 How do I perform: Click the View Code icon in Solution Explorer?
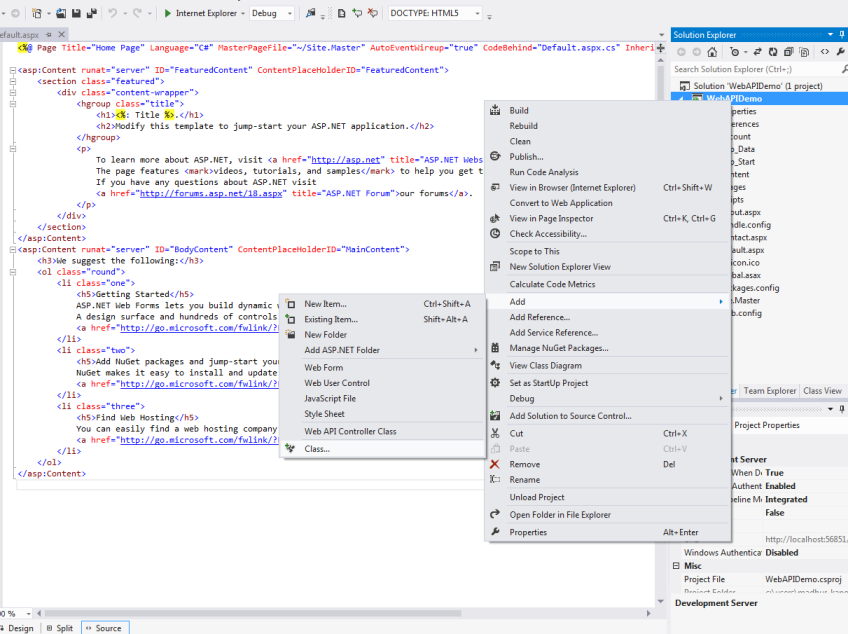click(825, 51)
